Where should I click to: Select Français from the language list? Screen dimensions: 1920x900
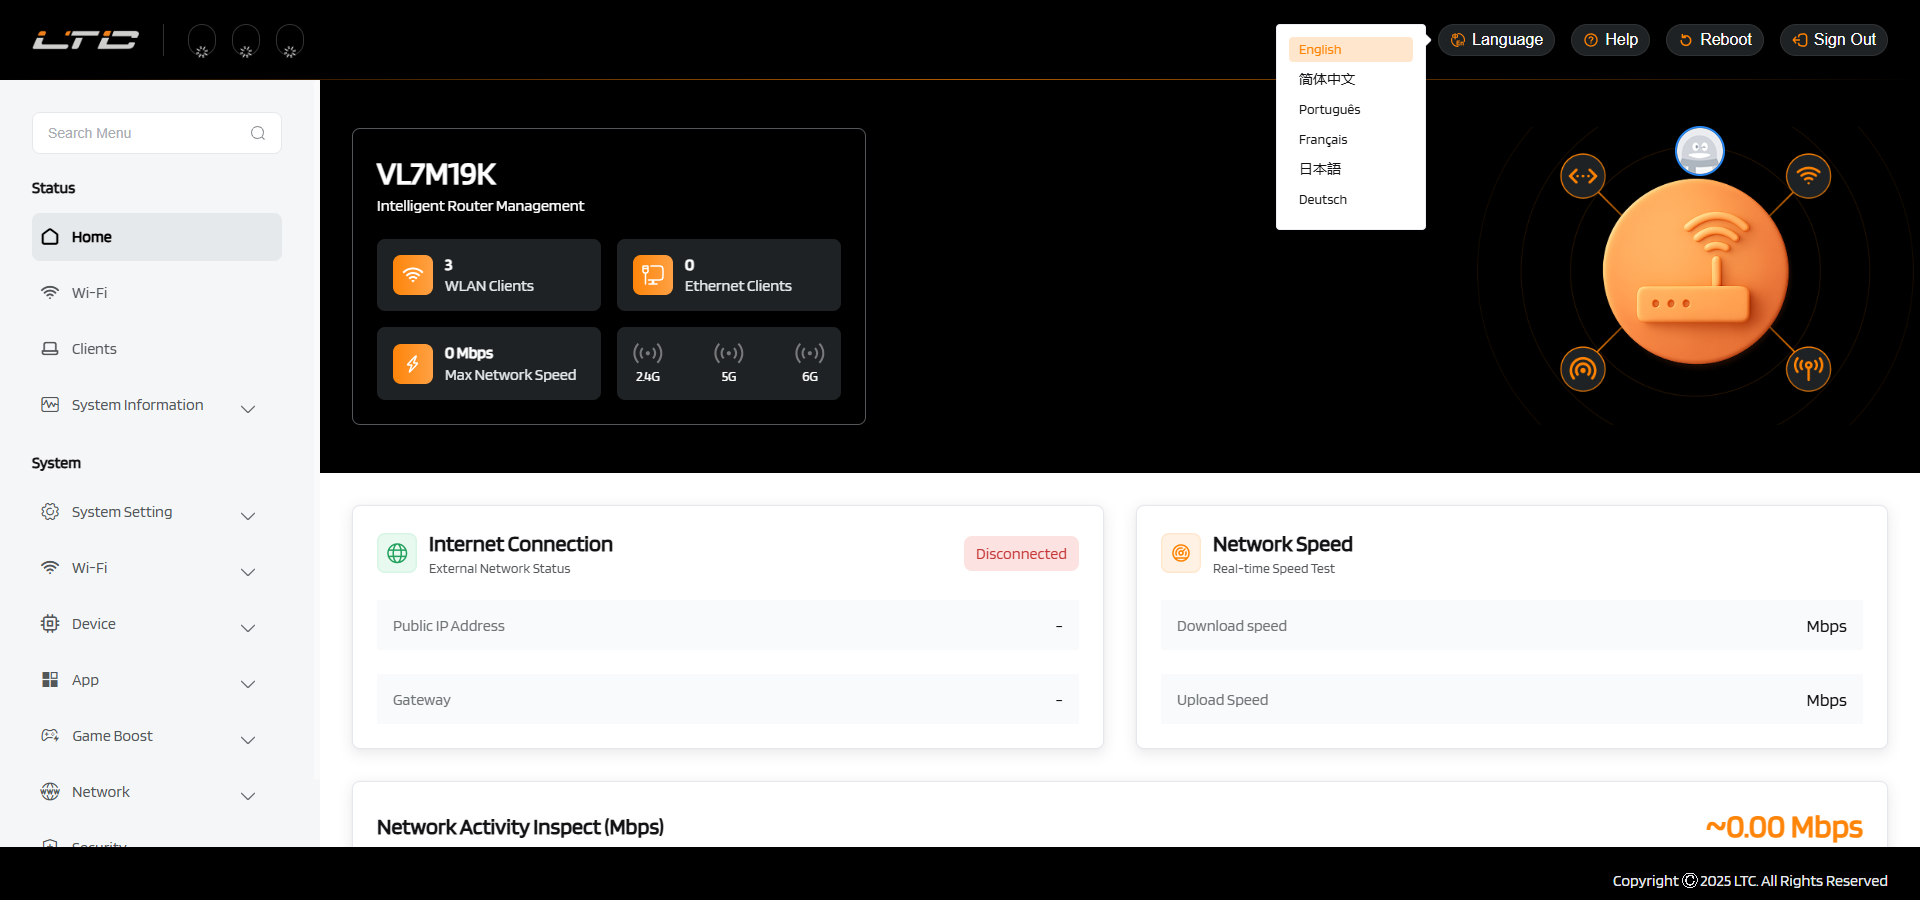pos(1323,140)
